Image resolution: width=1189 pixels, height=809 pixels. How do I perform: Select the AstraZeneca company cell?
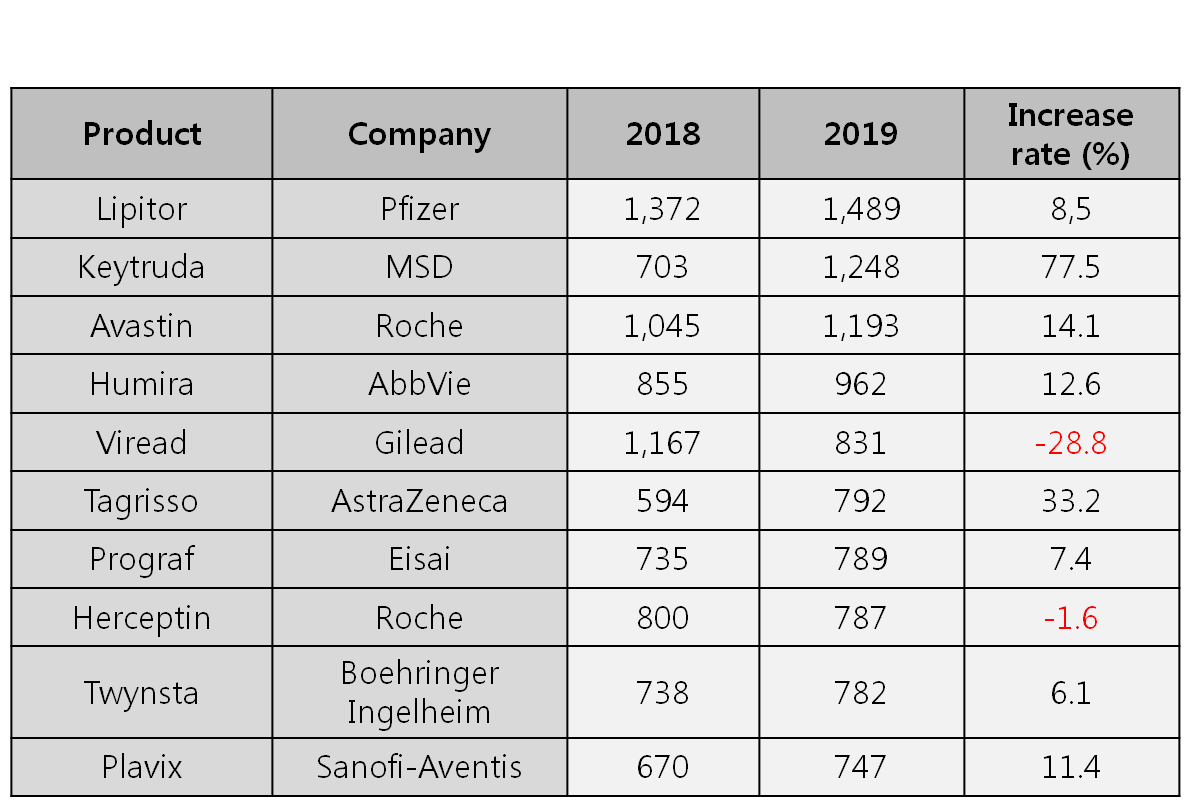(x=419, y=501)
